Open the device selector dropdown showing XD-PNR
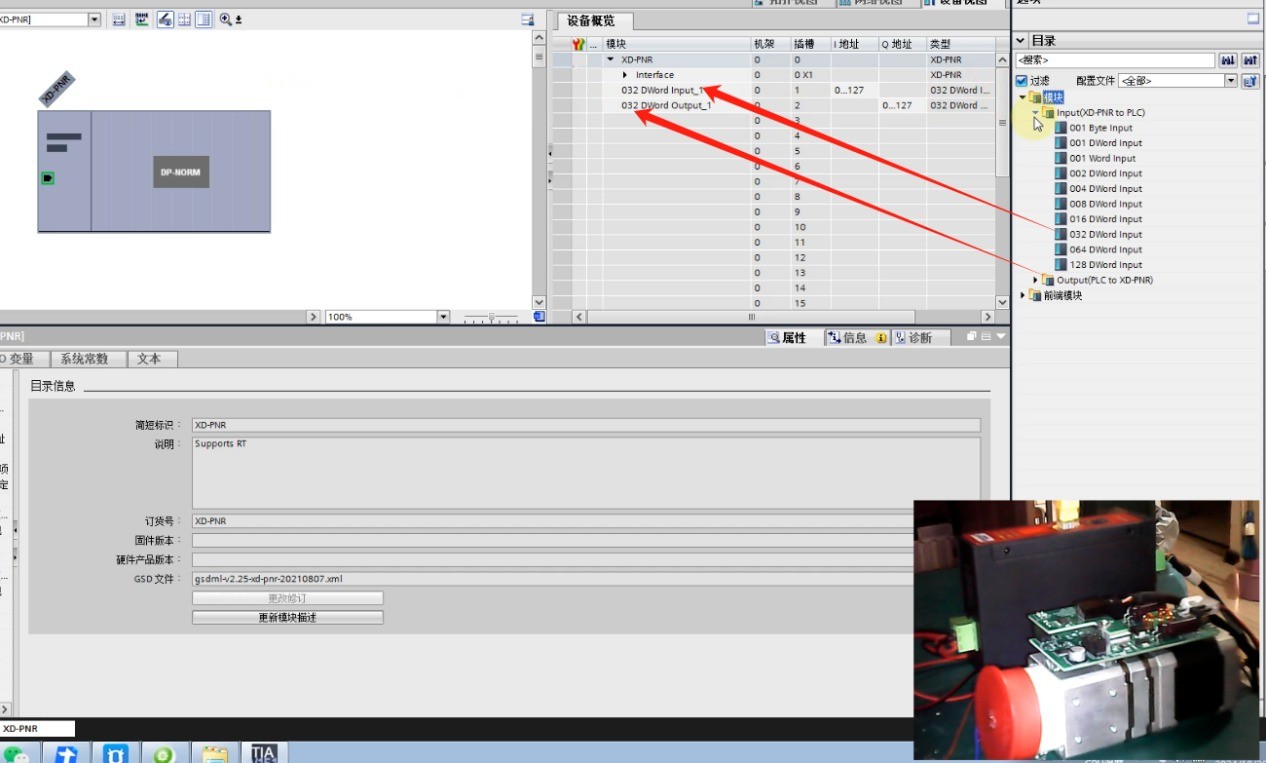Viewport: 1266px width, 763px height. pos(95,19)
